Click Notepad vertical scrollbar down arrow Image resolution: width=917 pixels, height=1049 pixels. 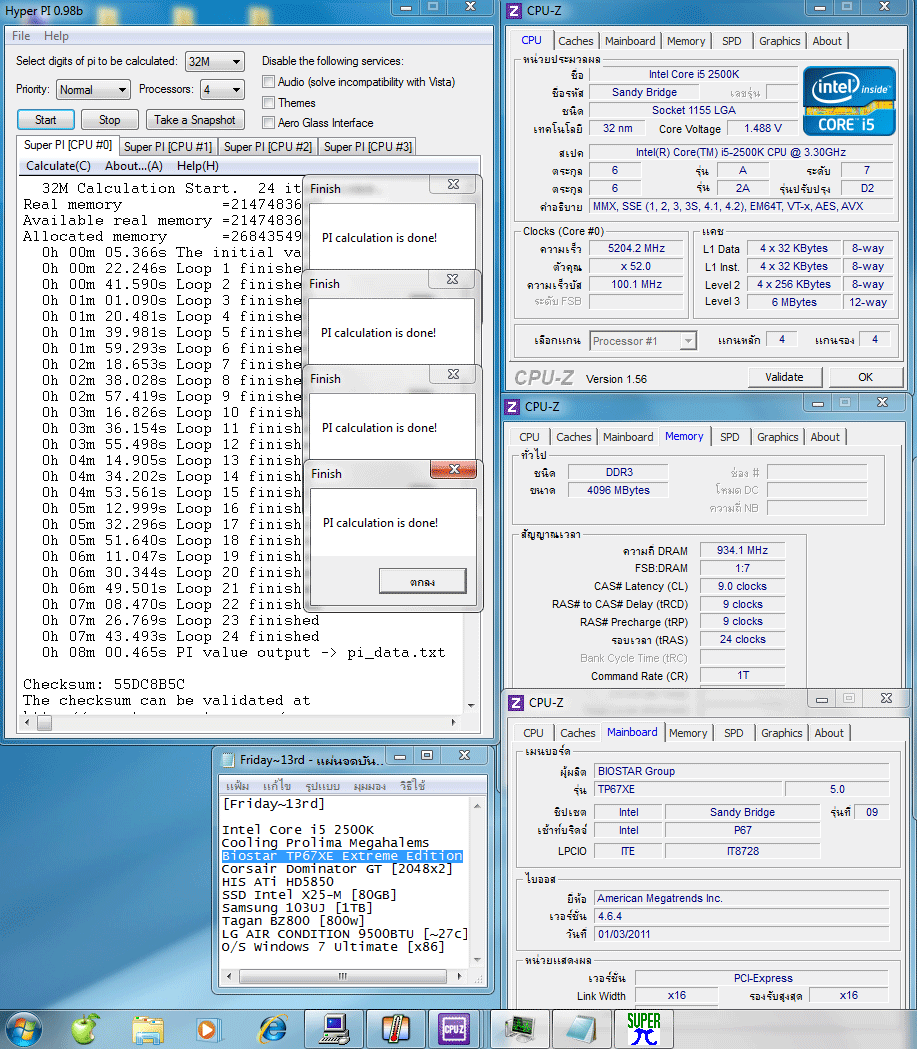478,959
